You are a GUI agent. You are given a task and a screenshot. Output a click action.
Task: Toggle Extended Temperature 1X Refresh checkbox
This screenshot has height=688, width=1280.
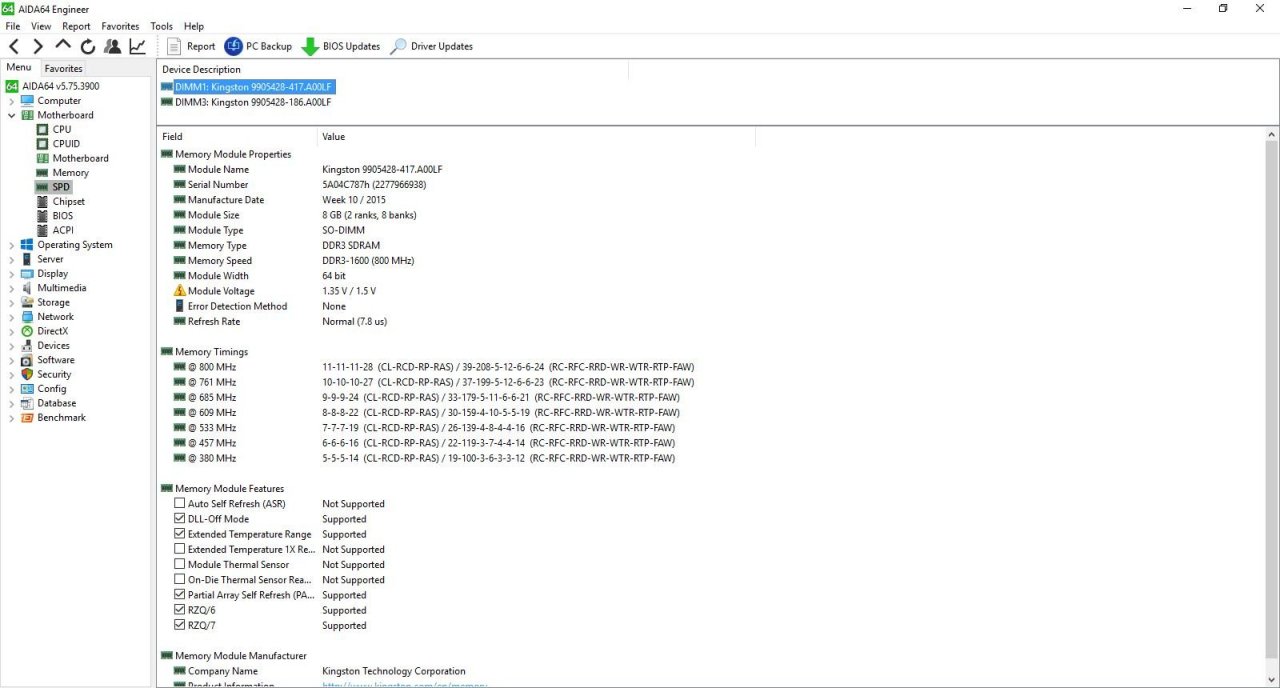click(180, 549)
